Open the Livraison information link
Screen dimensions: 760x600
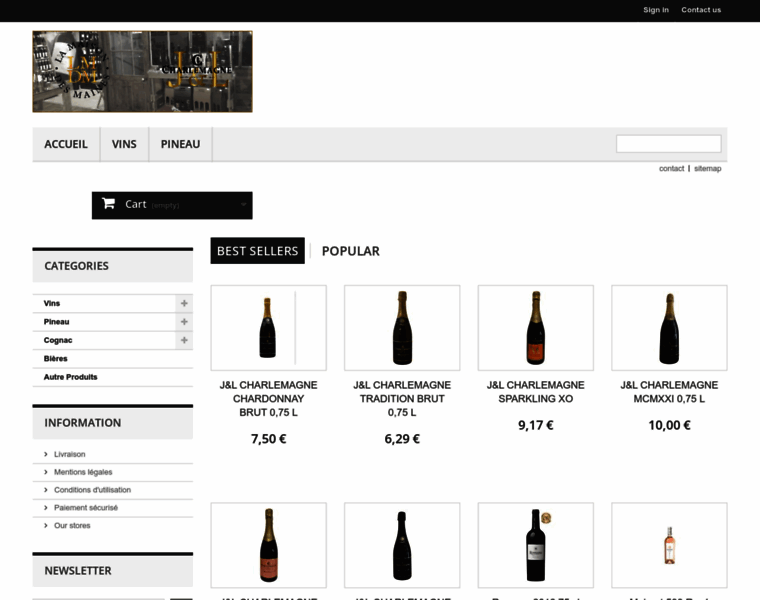coord(69,454)
